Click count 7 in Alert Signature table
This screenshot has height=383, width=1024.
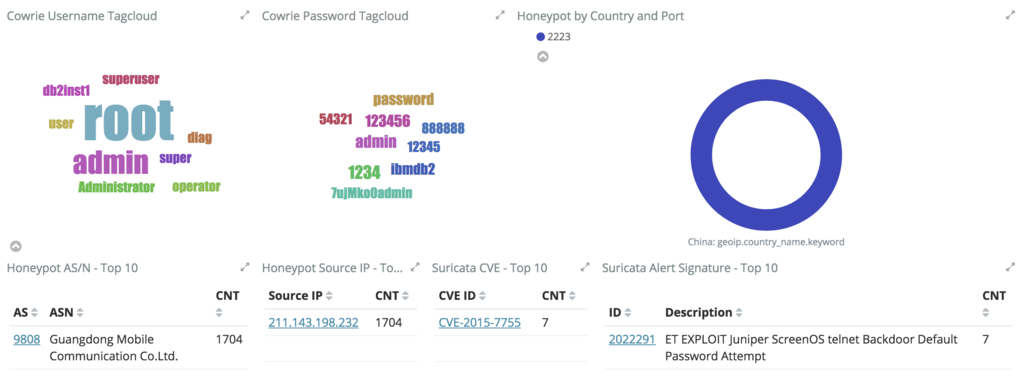click(985, 339)
